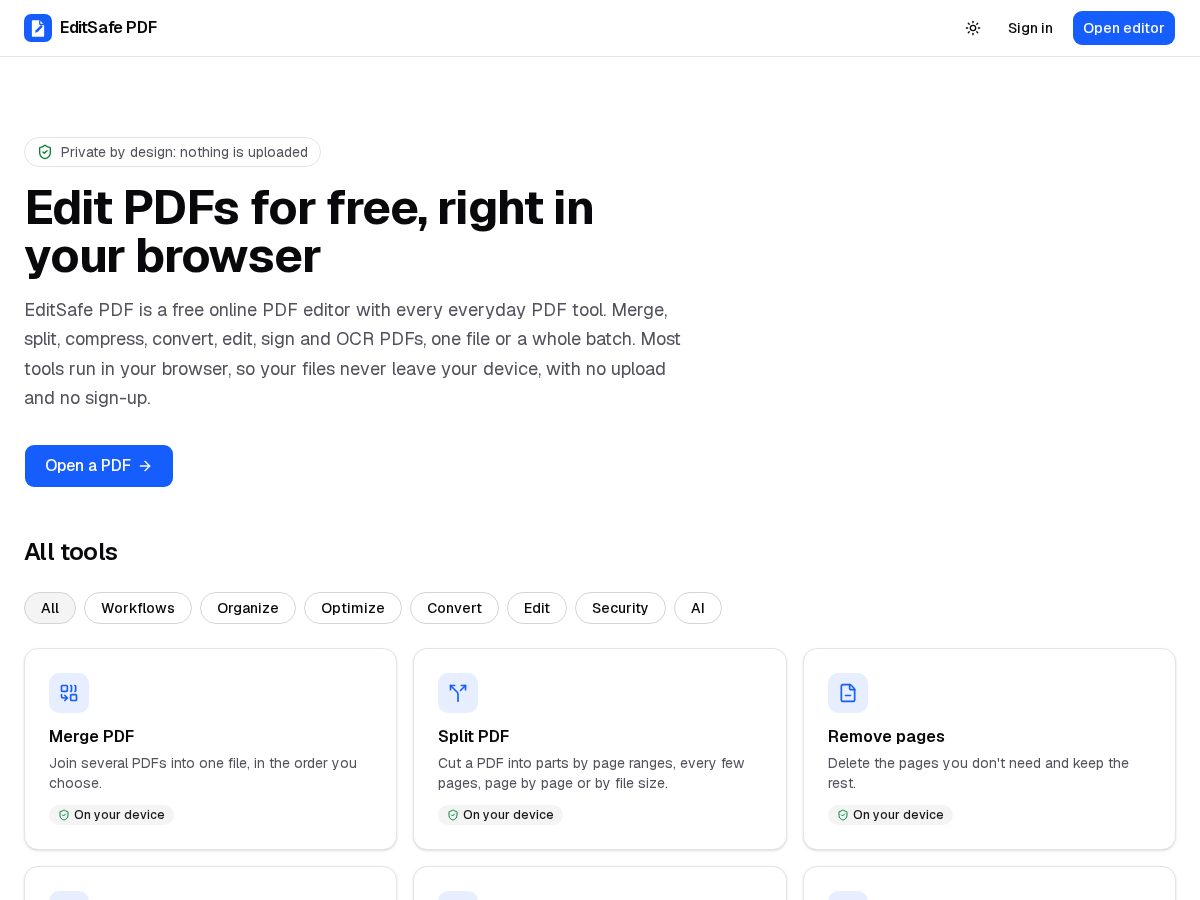Image resolution: width=1200 pixels, height=900 pixels.
Task: Click the arrow icon in the Open a PDF button
Action: click(145, 466)
